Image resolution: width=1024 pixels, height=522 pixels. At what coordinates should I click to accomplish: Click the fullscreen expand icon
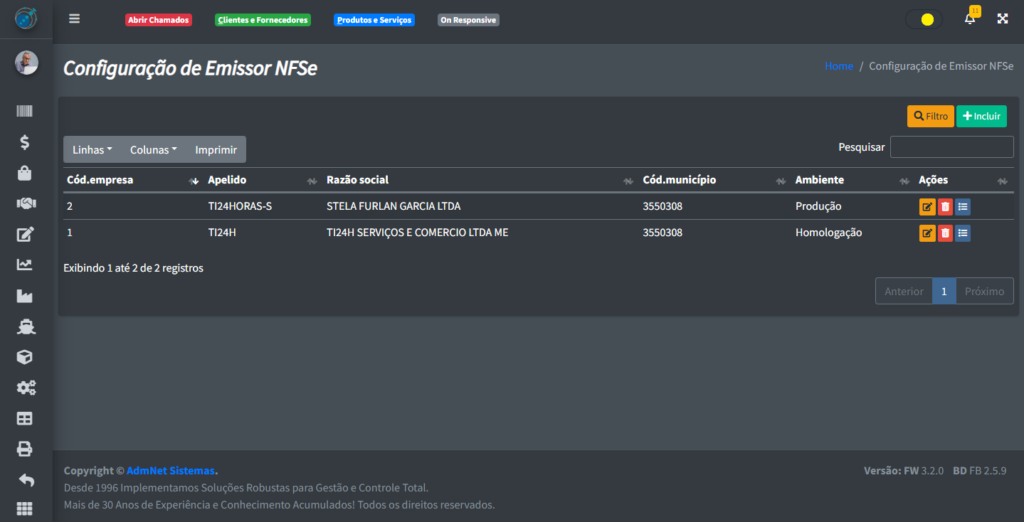tap(1002, 19)
